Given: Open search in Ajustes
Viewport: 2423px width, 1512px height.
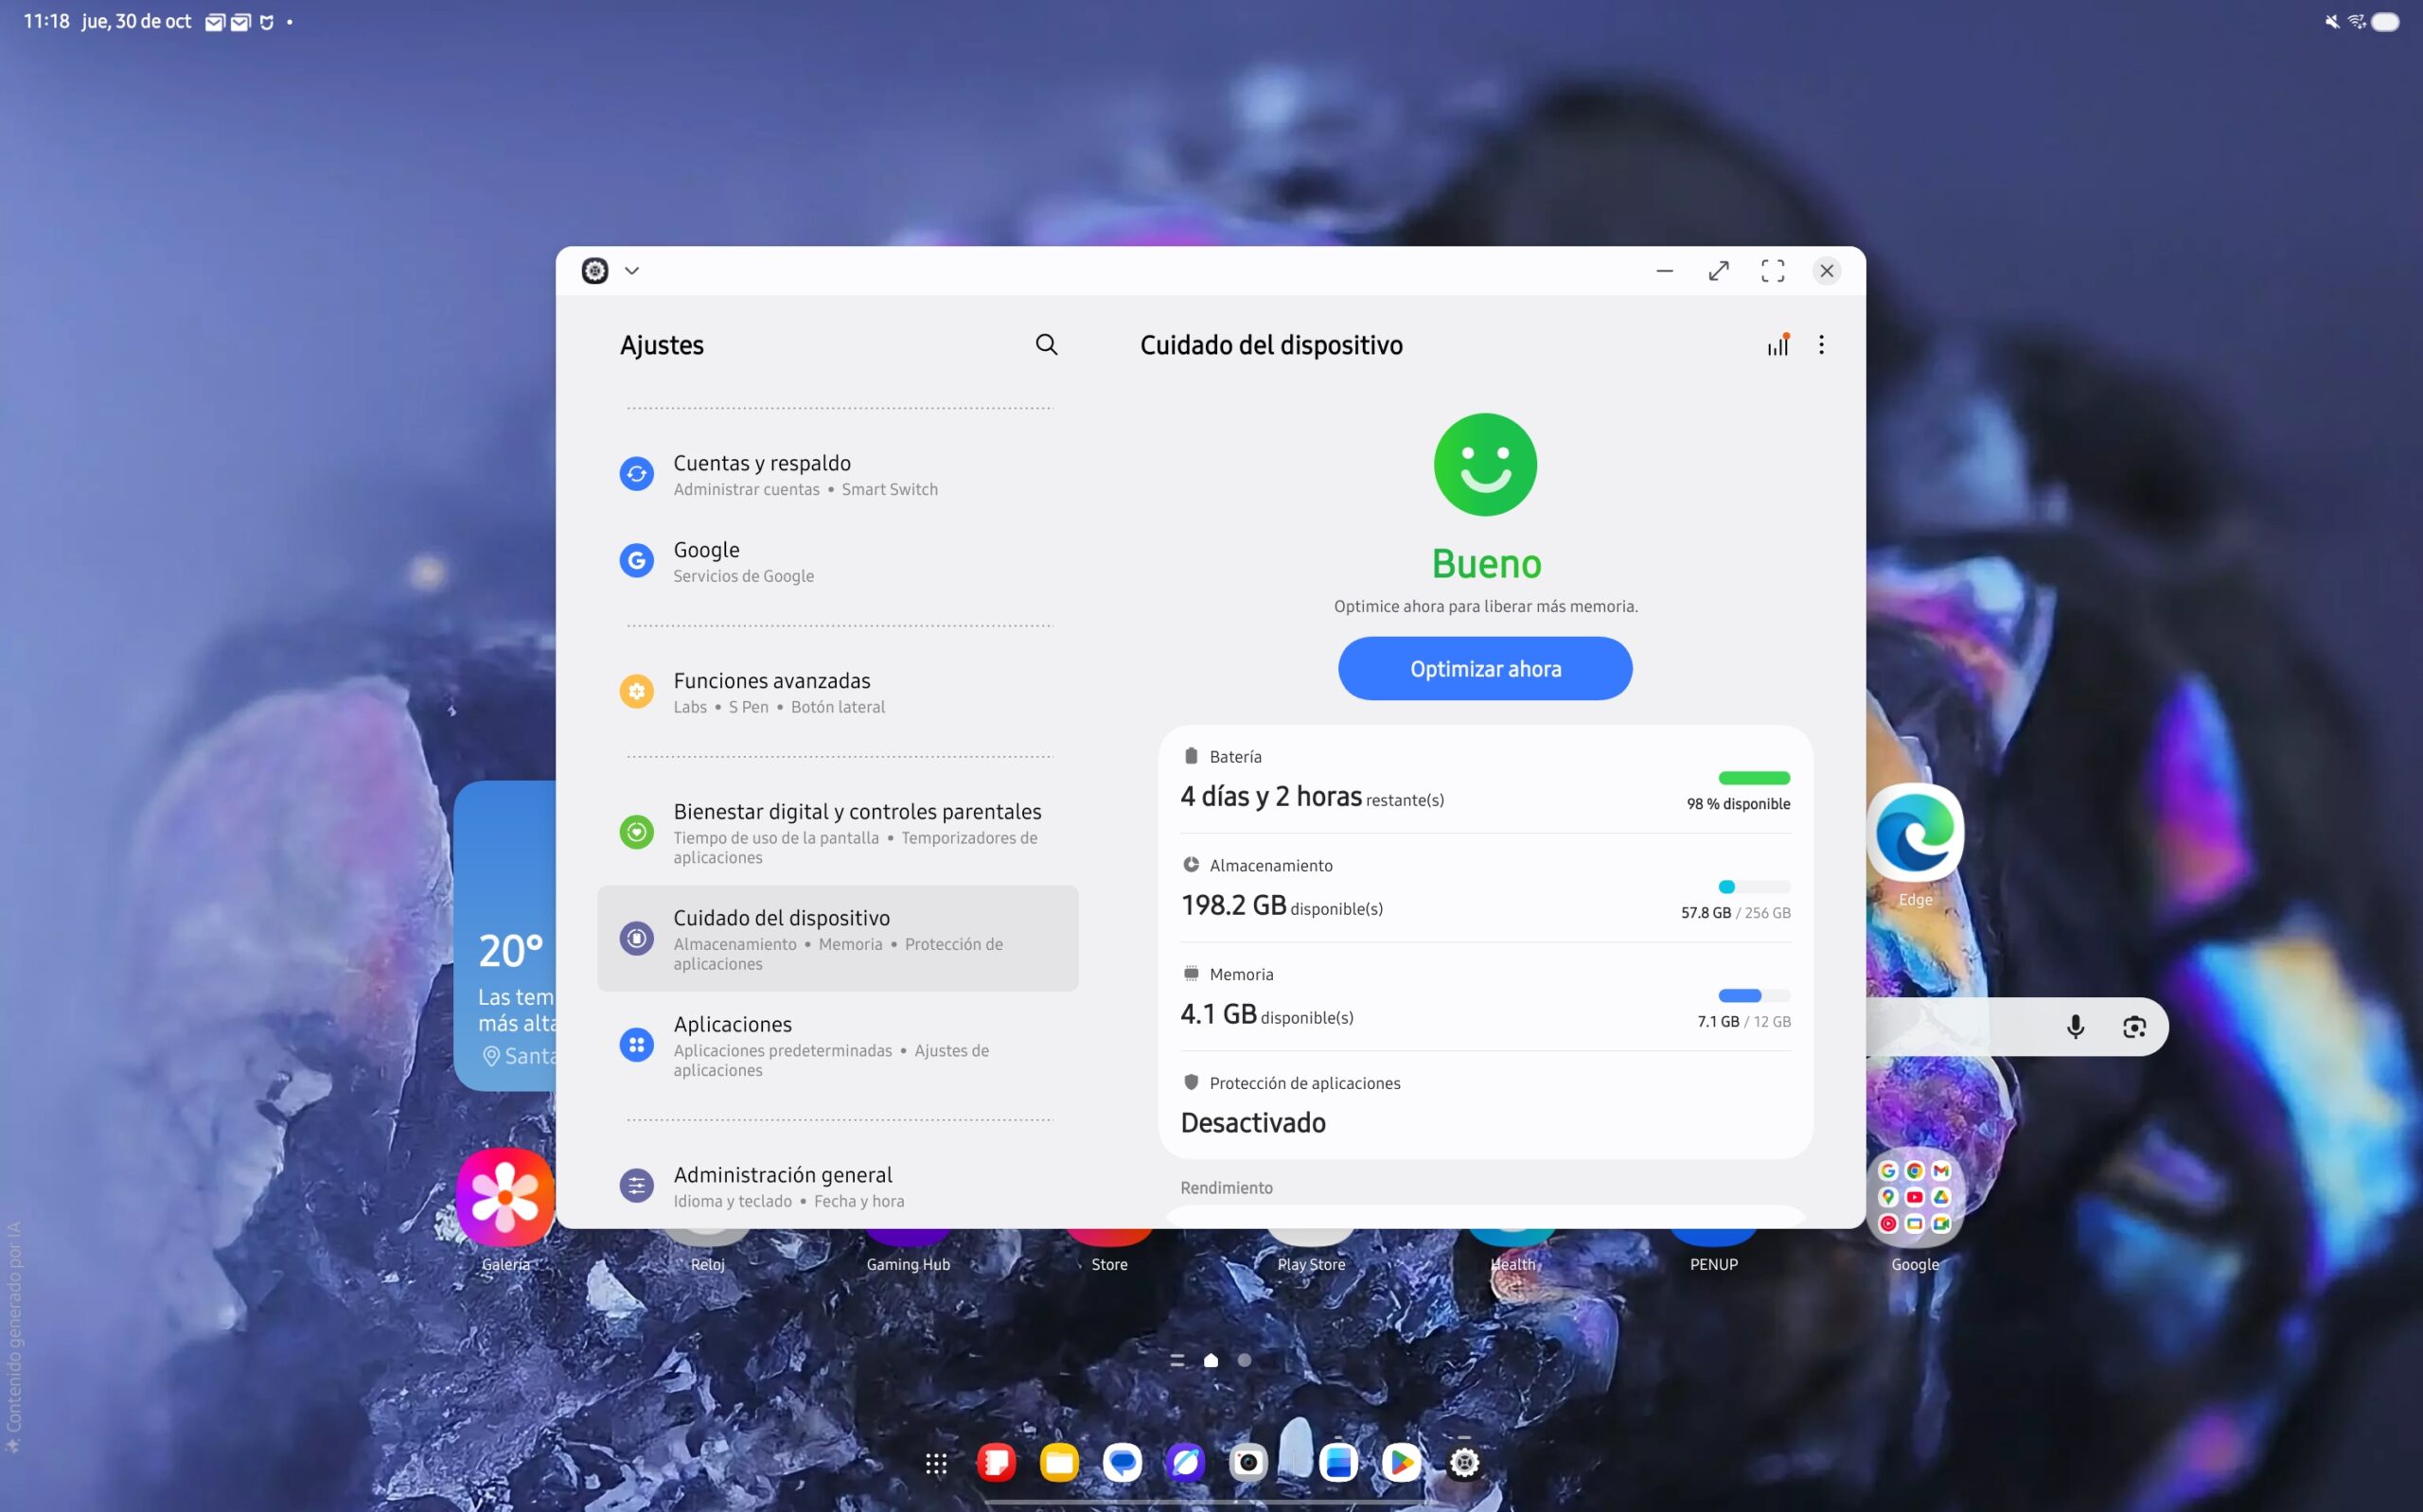Looking at the screenshot, I should click(1046, 345).
